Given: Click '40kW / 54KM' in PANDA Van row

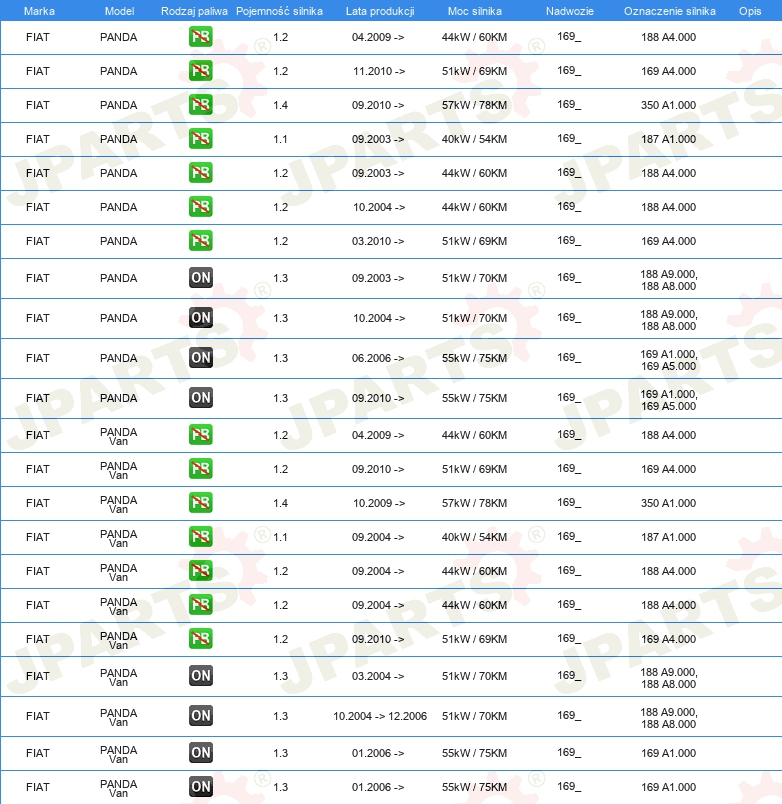Looking at the screenshot, I should [x=474, y=537].
